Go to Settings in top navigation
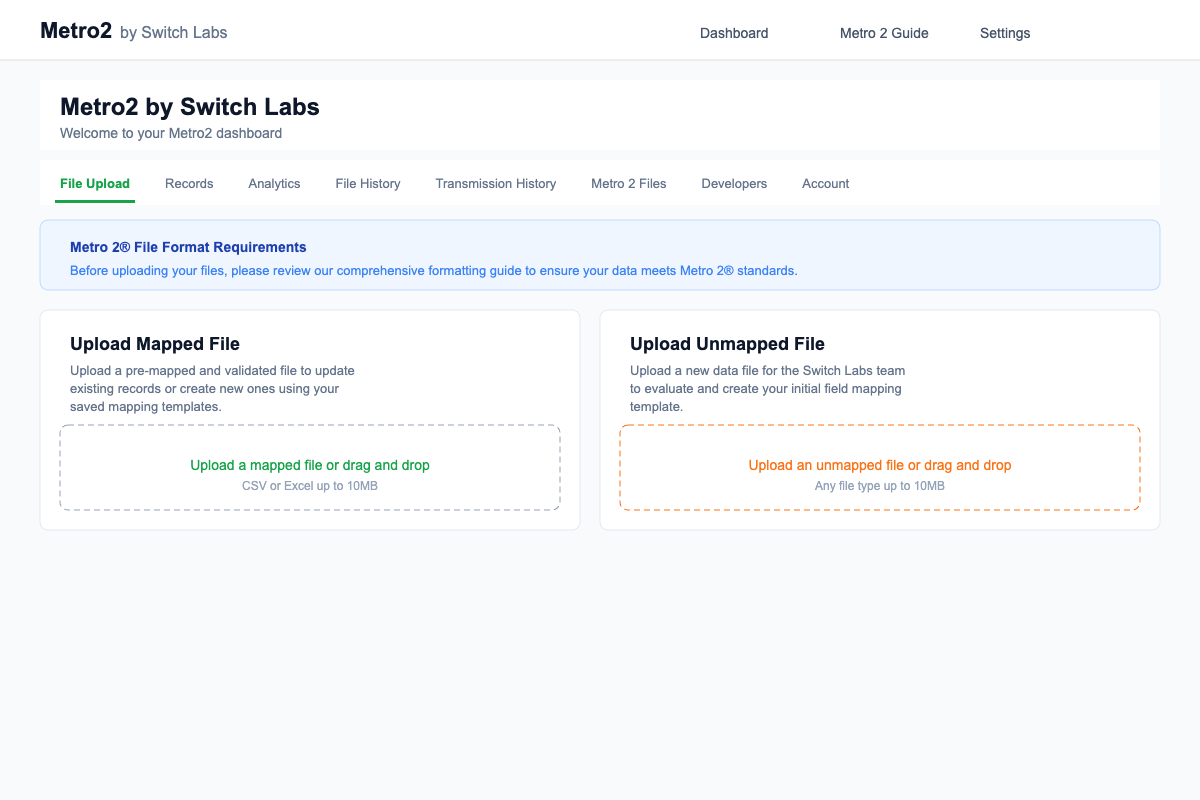The image size is (1200, 800). click(1005, 33)
